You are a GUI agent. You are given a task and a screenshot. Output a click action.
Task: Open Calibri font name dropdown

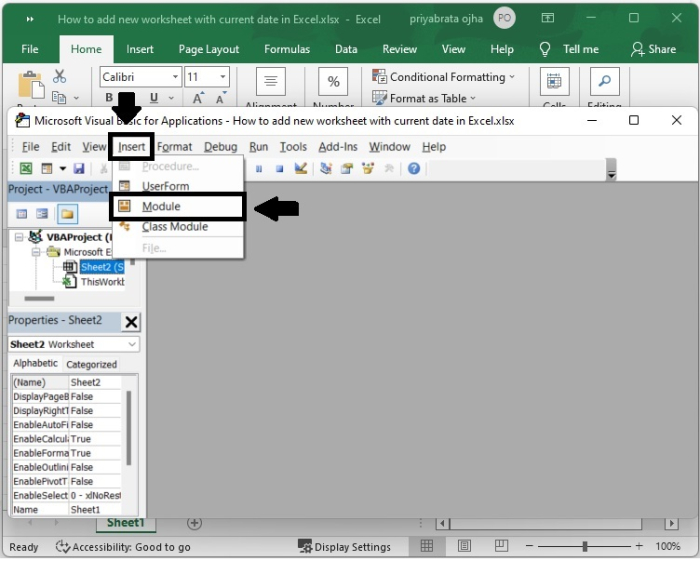click(175, 77)
